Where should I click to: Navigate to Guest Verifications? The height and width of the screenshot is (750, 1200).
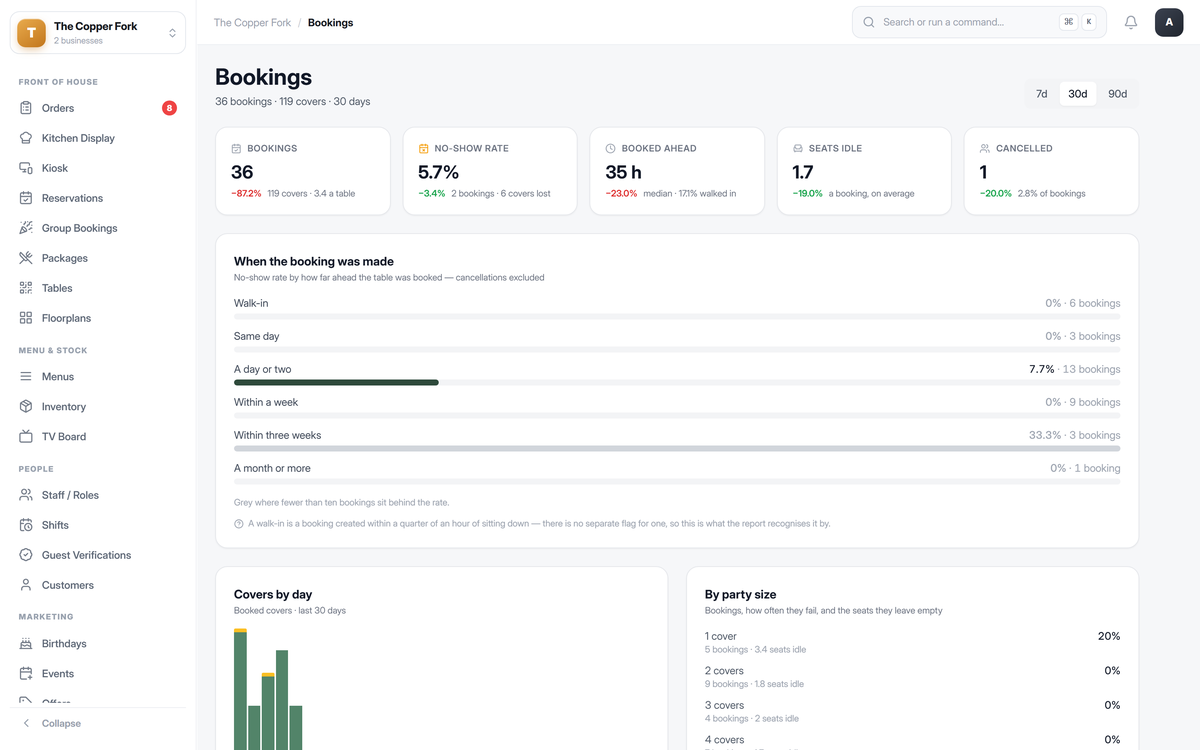coord(98,555)
